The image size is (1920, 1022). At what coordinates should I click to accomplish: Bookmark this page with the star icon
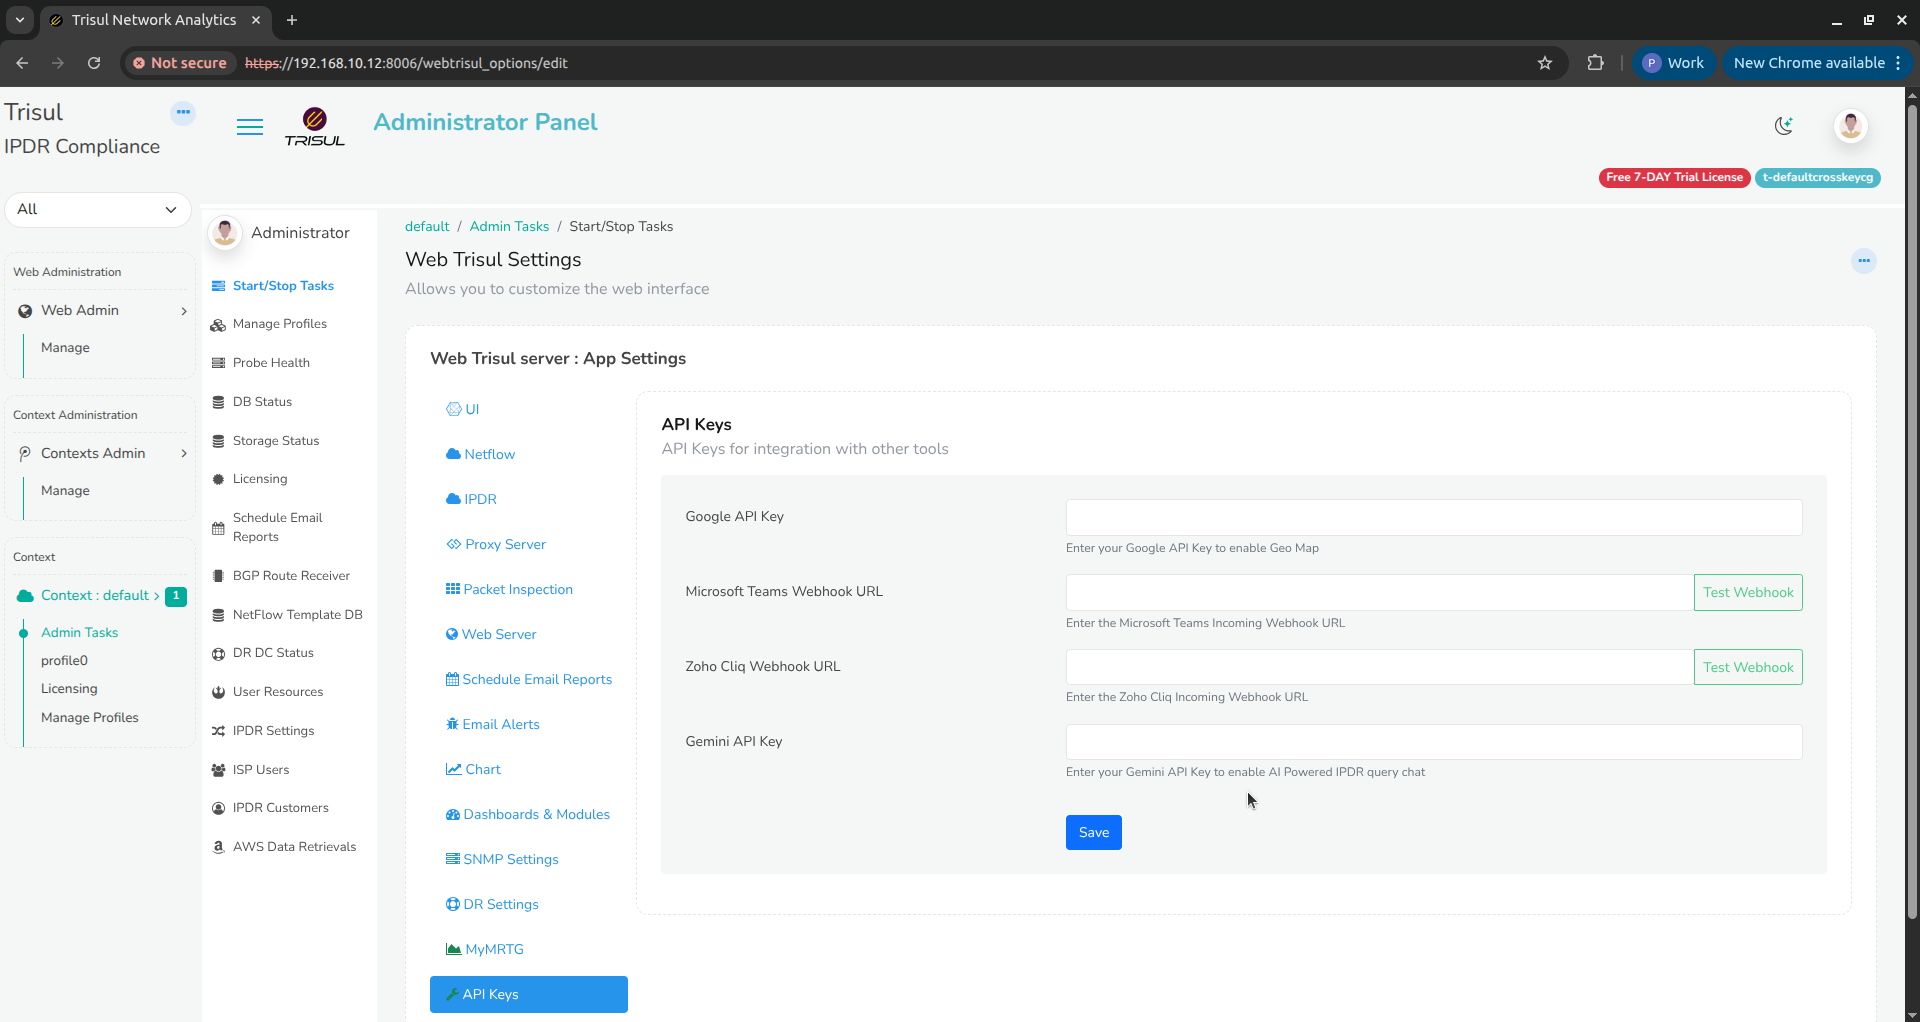coord(1545,63)
